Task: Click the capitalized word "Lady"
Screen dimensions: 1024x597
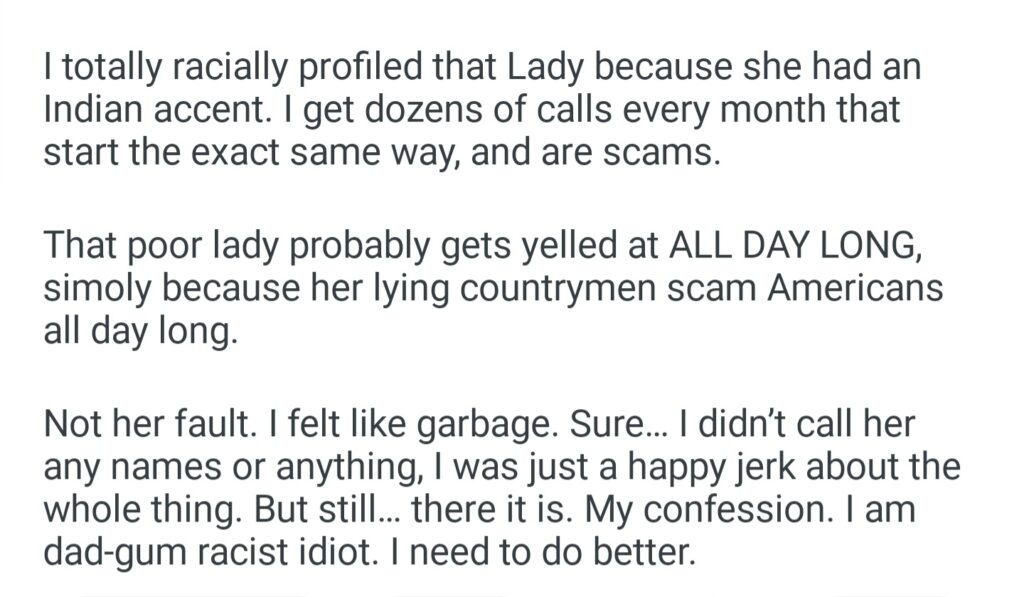Action: pyautogui.click(x=539, y=69)
